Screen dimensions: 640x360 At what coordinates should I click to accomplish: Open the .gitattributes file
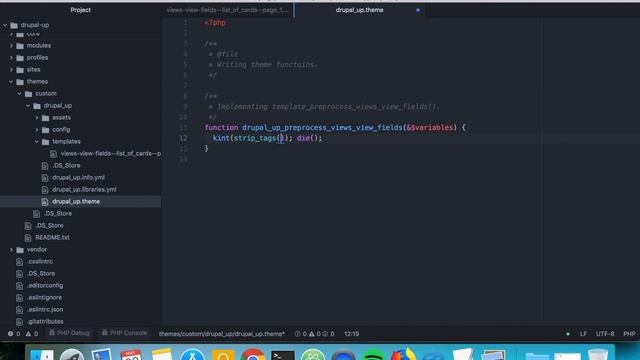(45, 322)
